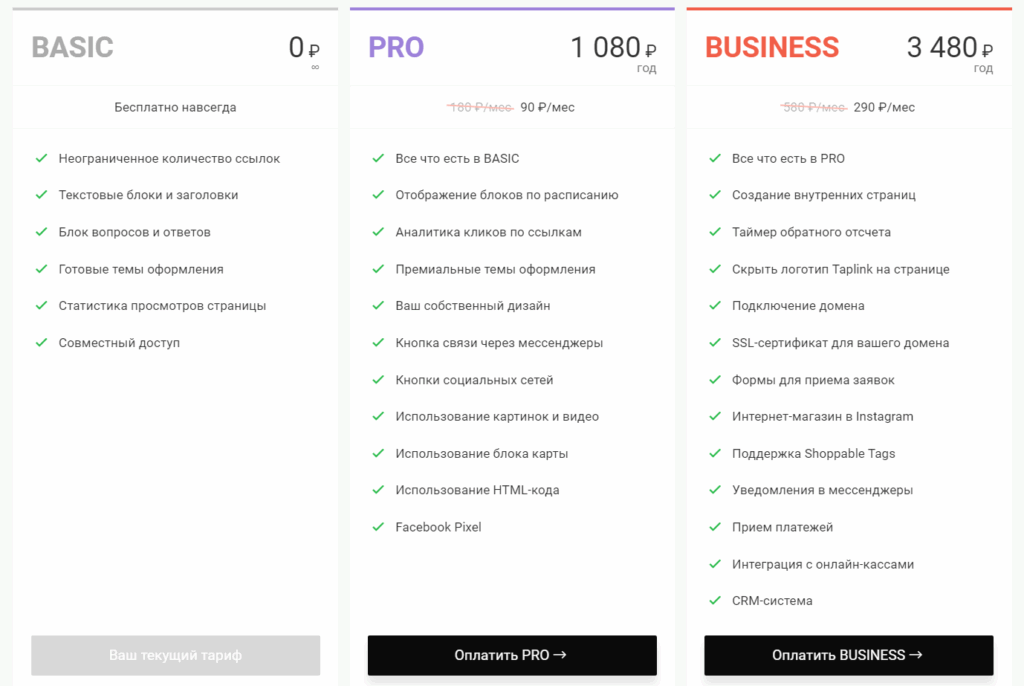Click the crossed-out 580 ₽/мес price

(813, 107)
